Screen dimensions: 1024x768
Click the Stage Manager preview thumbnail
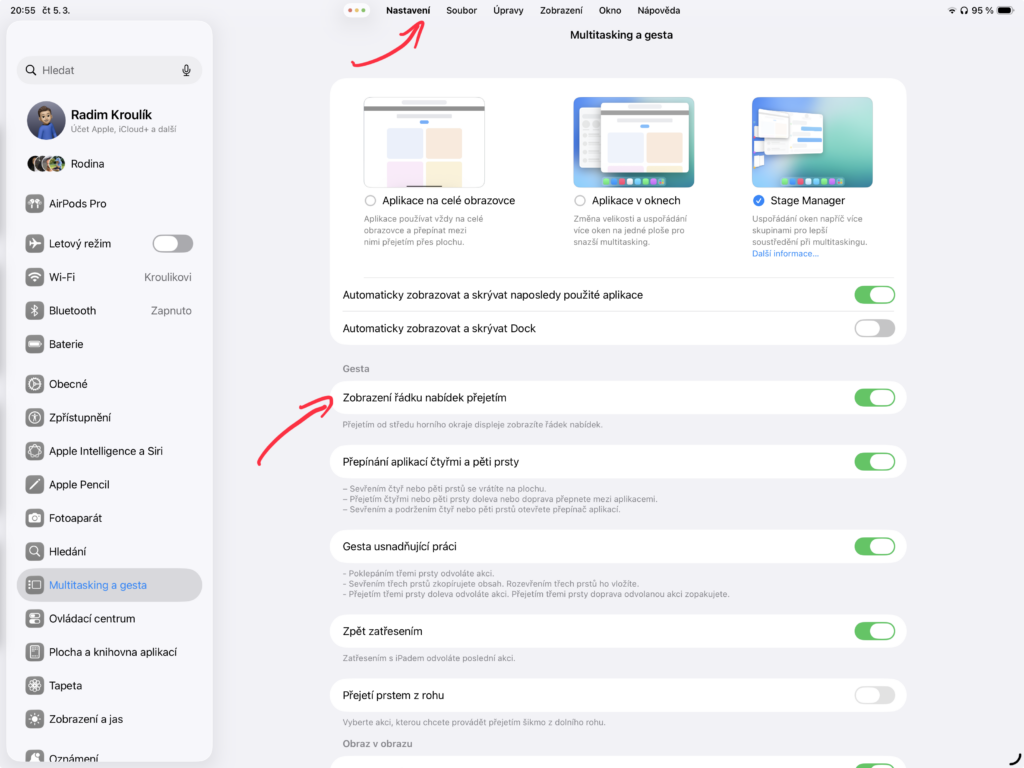pyautogui.click(x=812, y=142)
